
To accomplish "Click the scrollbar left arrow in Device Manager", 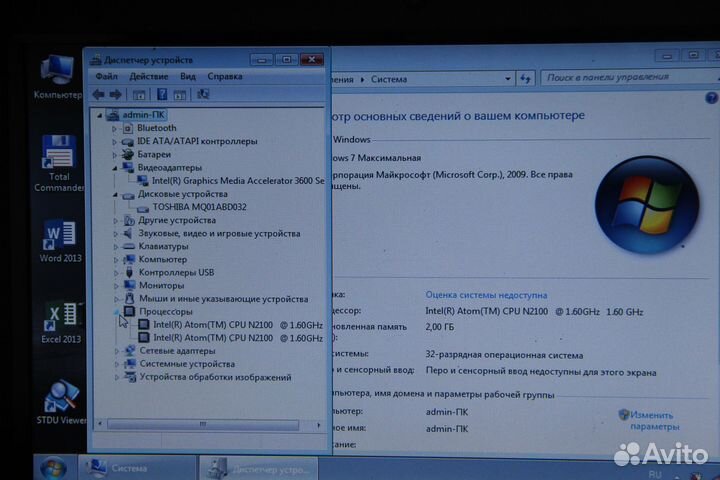I will 100,424.
